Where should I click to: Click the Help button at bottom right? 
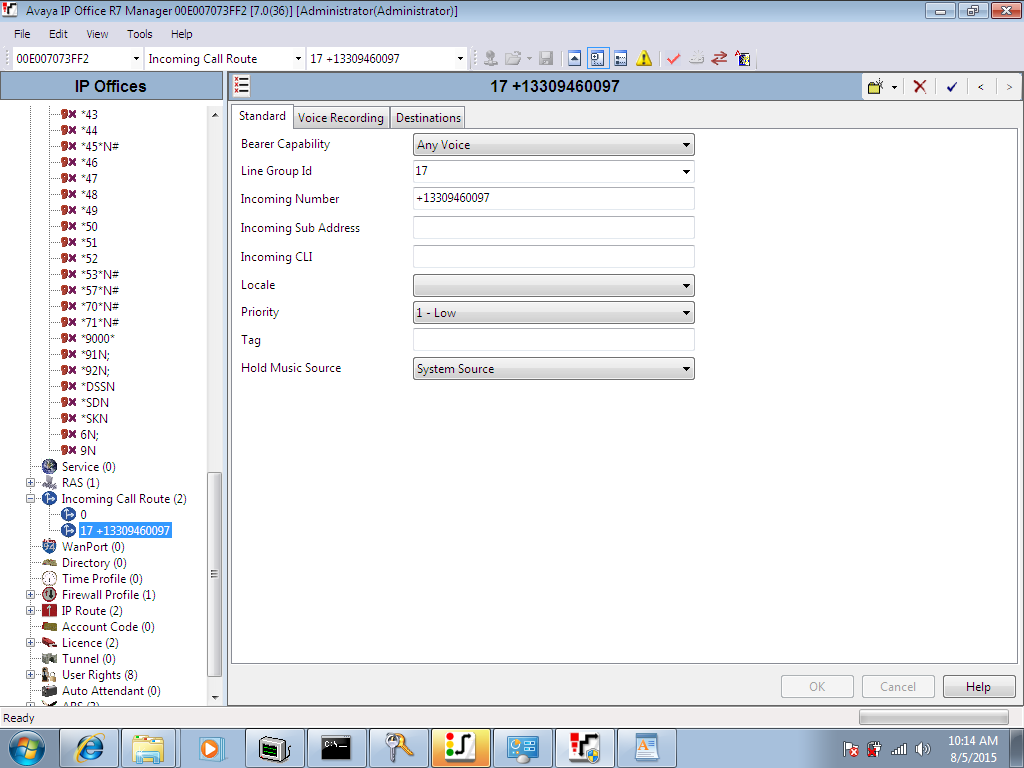[x=978, y=686]
